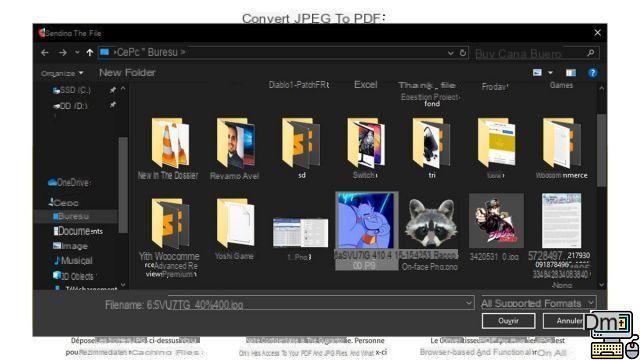Toggle the preview pane

(571, 73)
